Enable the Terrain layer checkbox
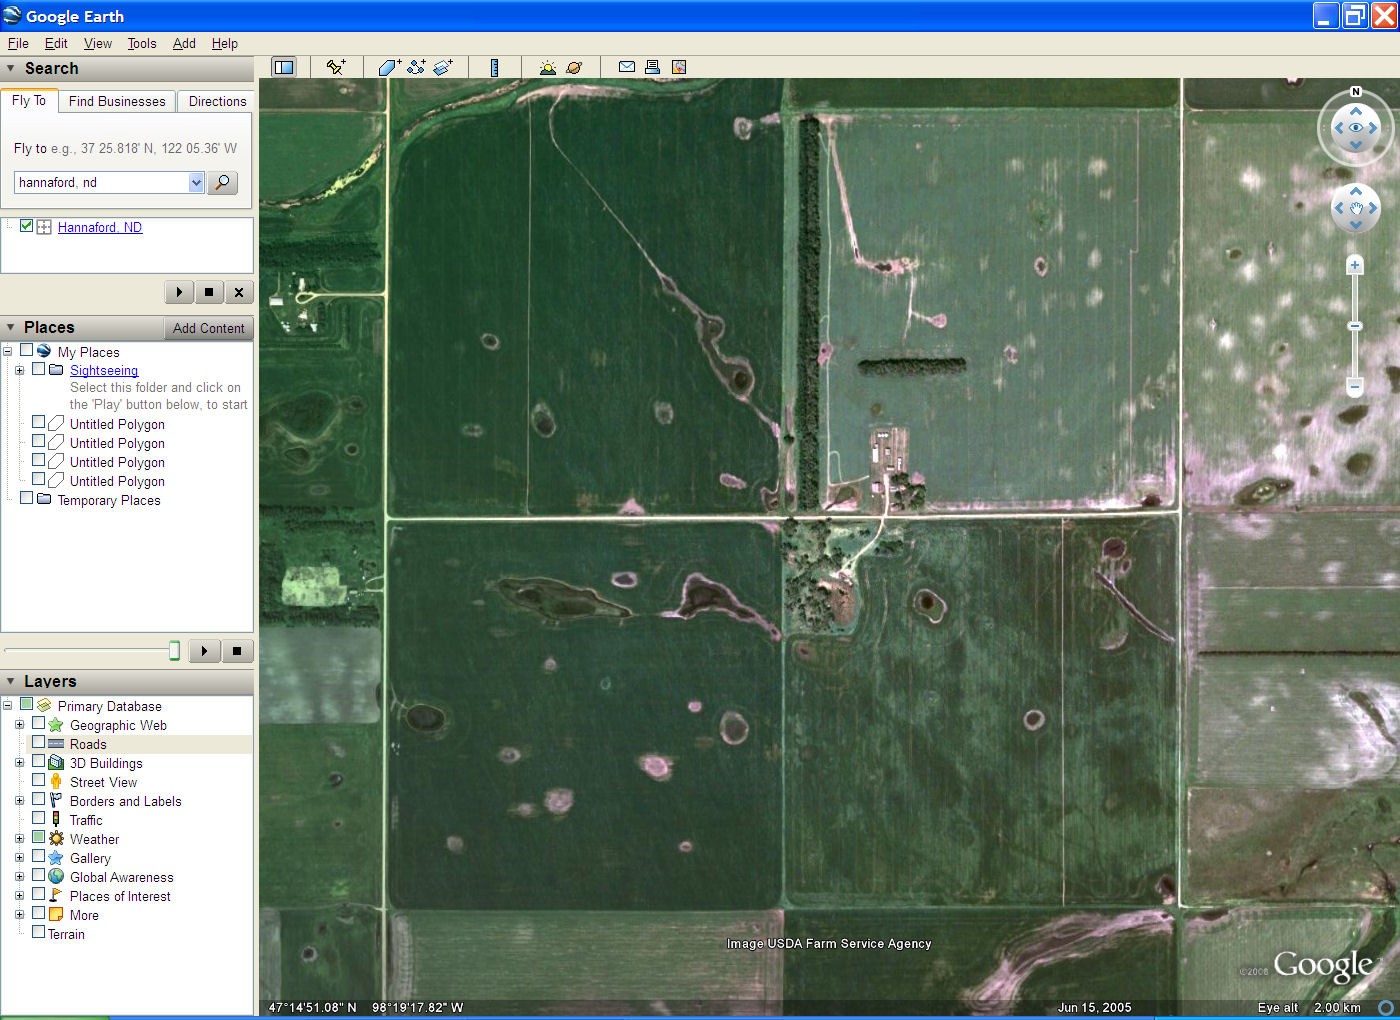 39,932
